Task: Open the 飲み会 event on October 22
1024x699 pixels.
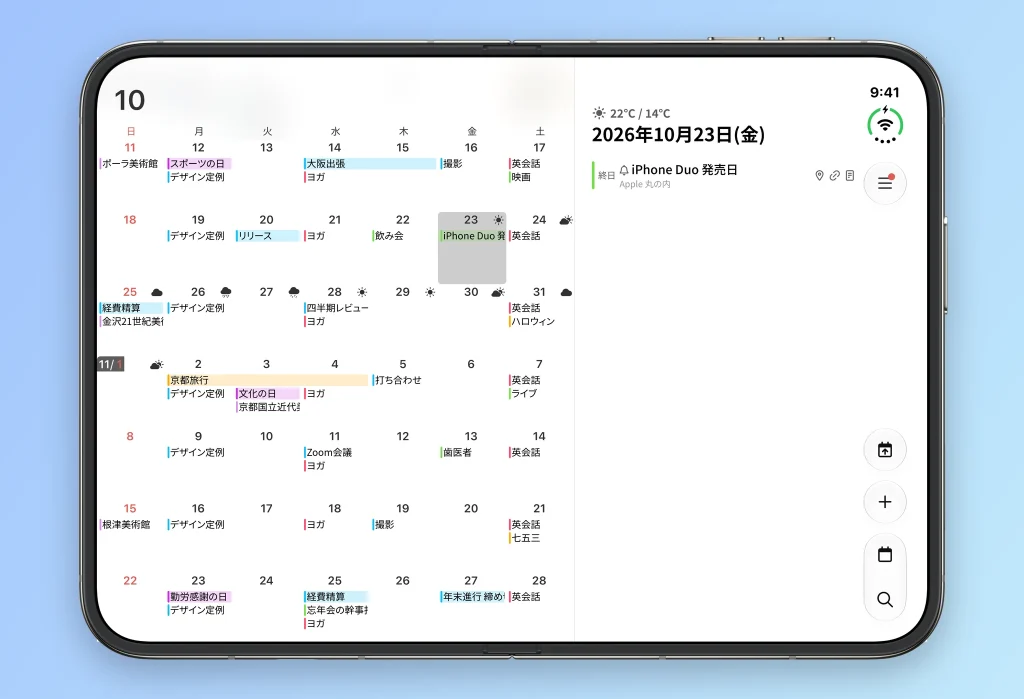Action: click(389, 236)
